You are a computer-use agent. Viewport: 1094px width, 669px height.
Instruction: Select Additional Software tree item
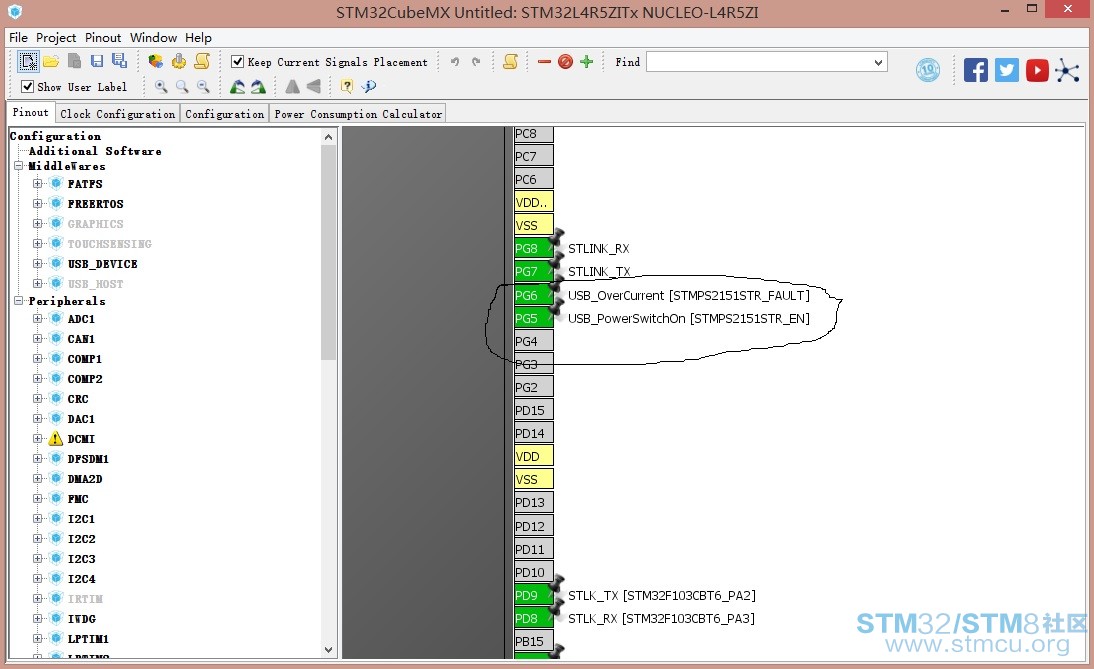point(95,151)
